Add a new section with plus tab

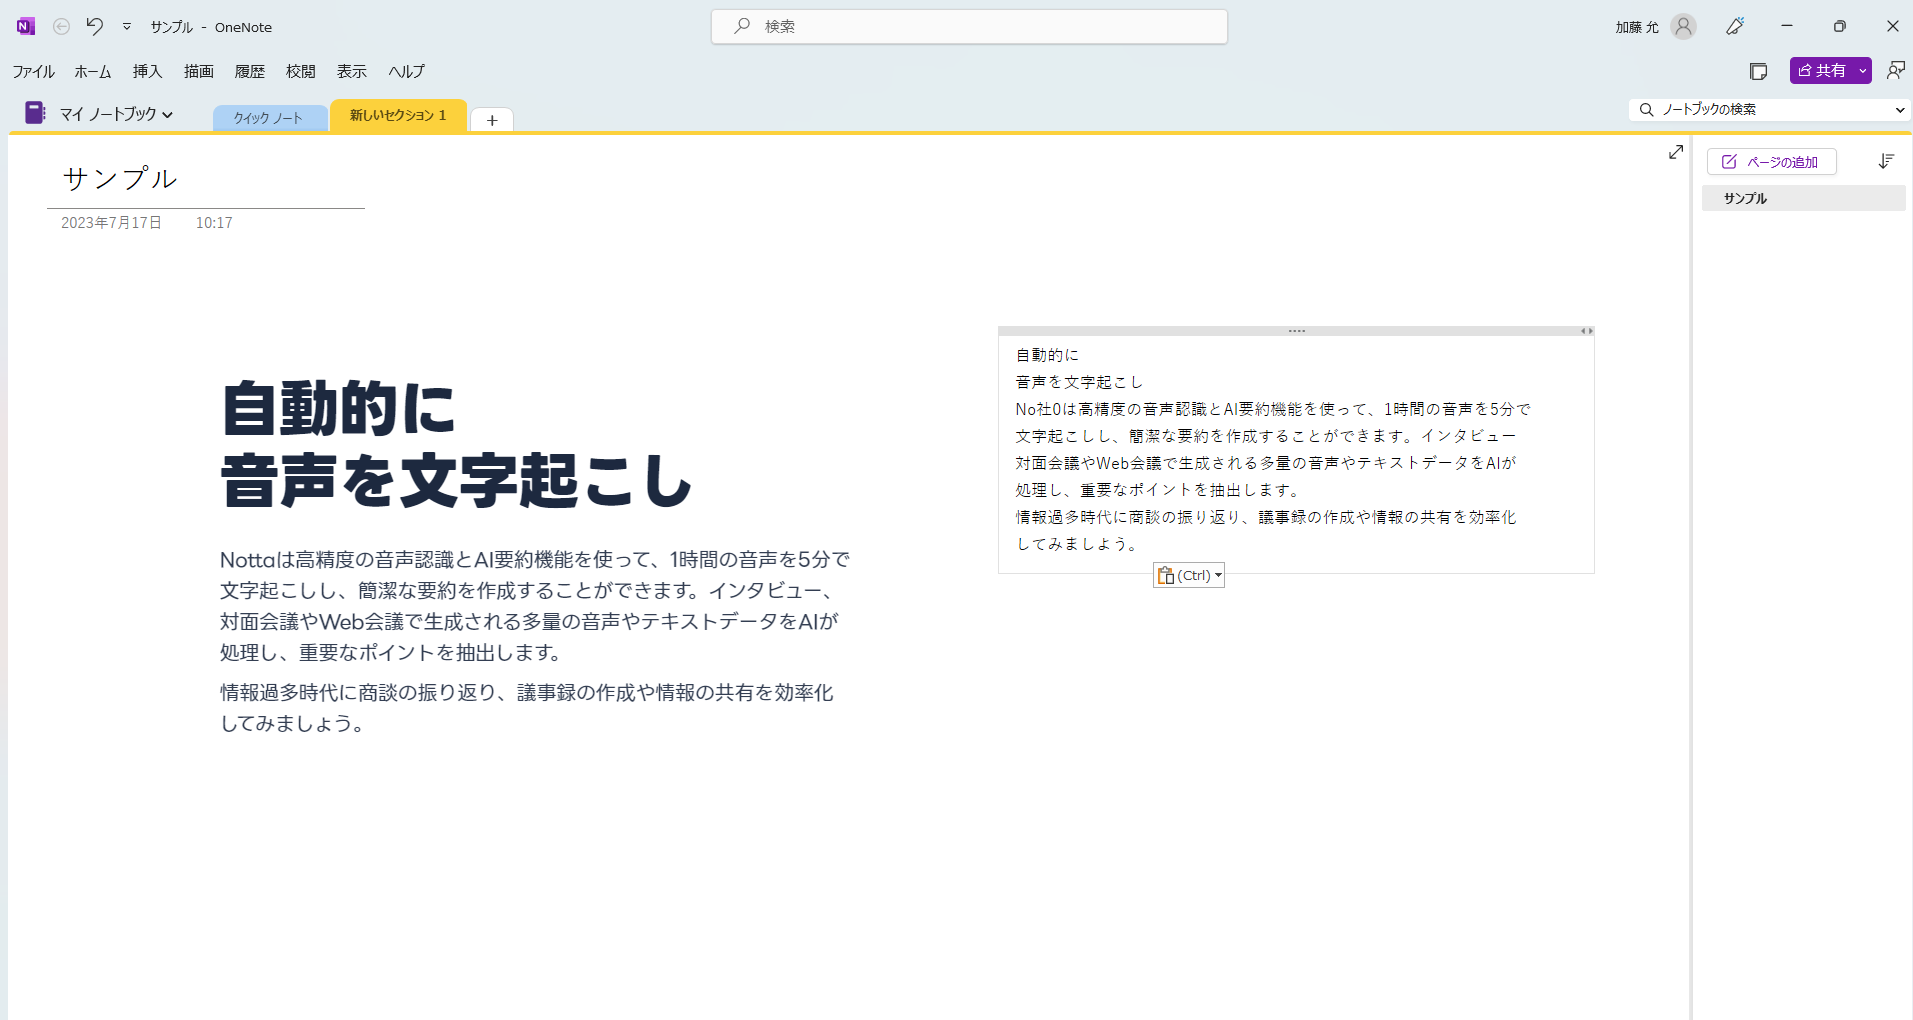coord(492,120)
